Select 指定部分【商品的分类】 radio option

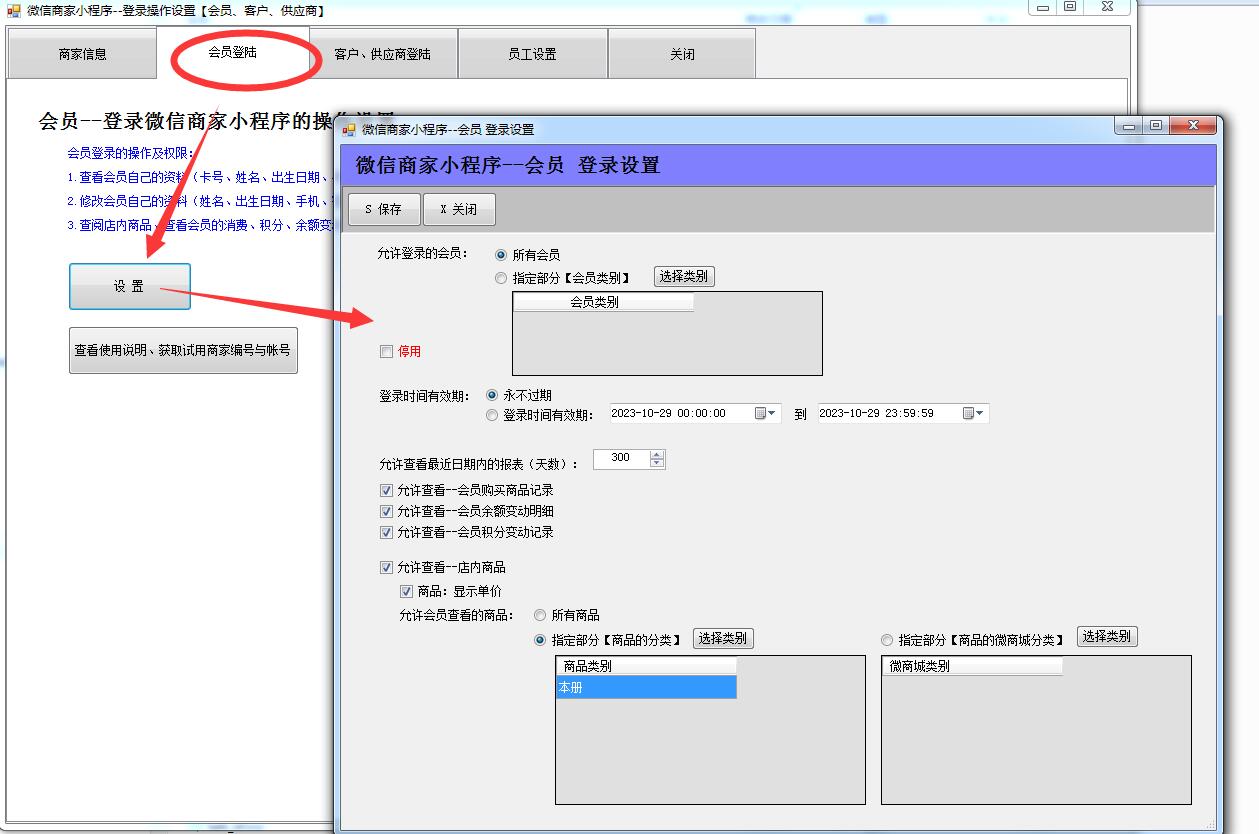tap(540, 640)
